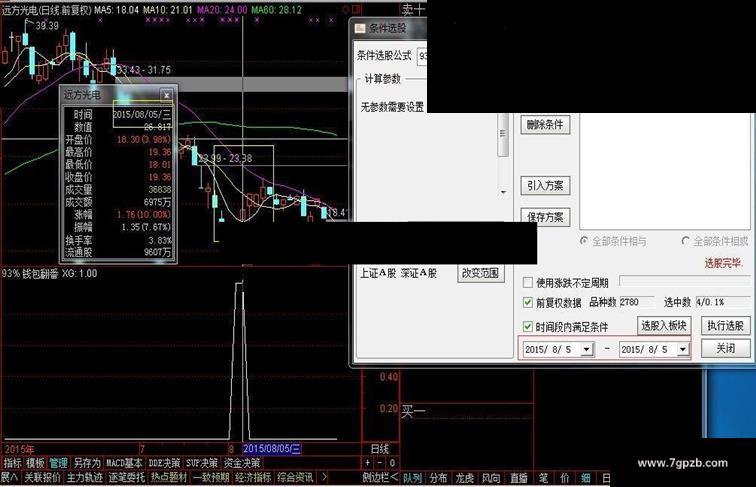Select the 价 side panel tab
The width and height of the screenshot is (756, 487).
tap(565, 478)
